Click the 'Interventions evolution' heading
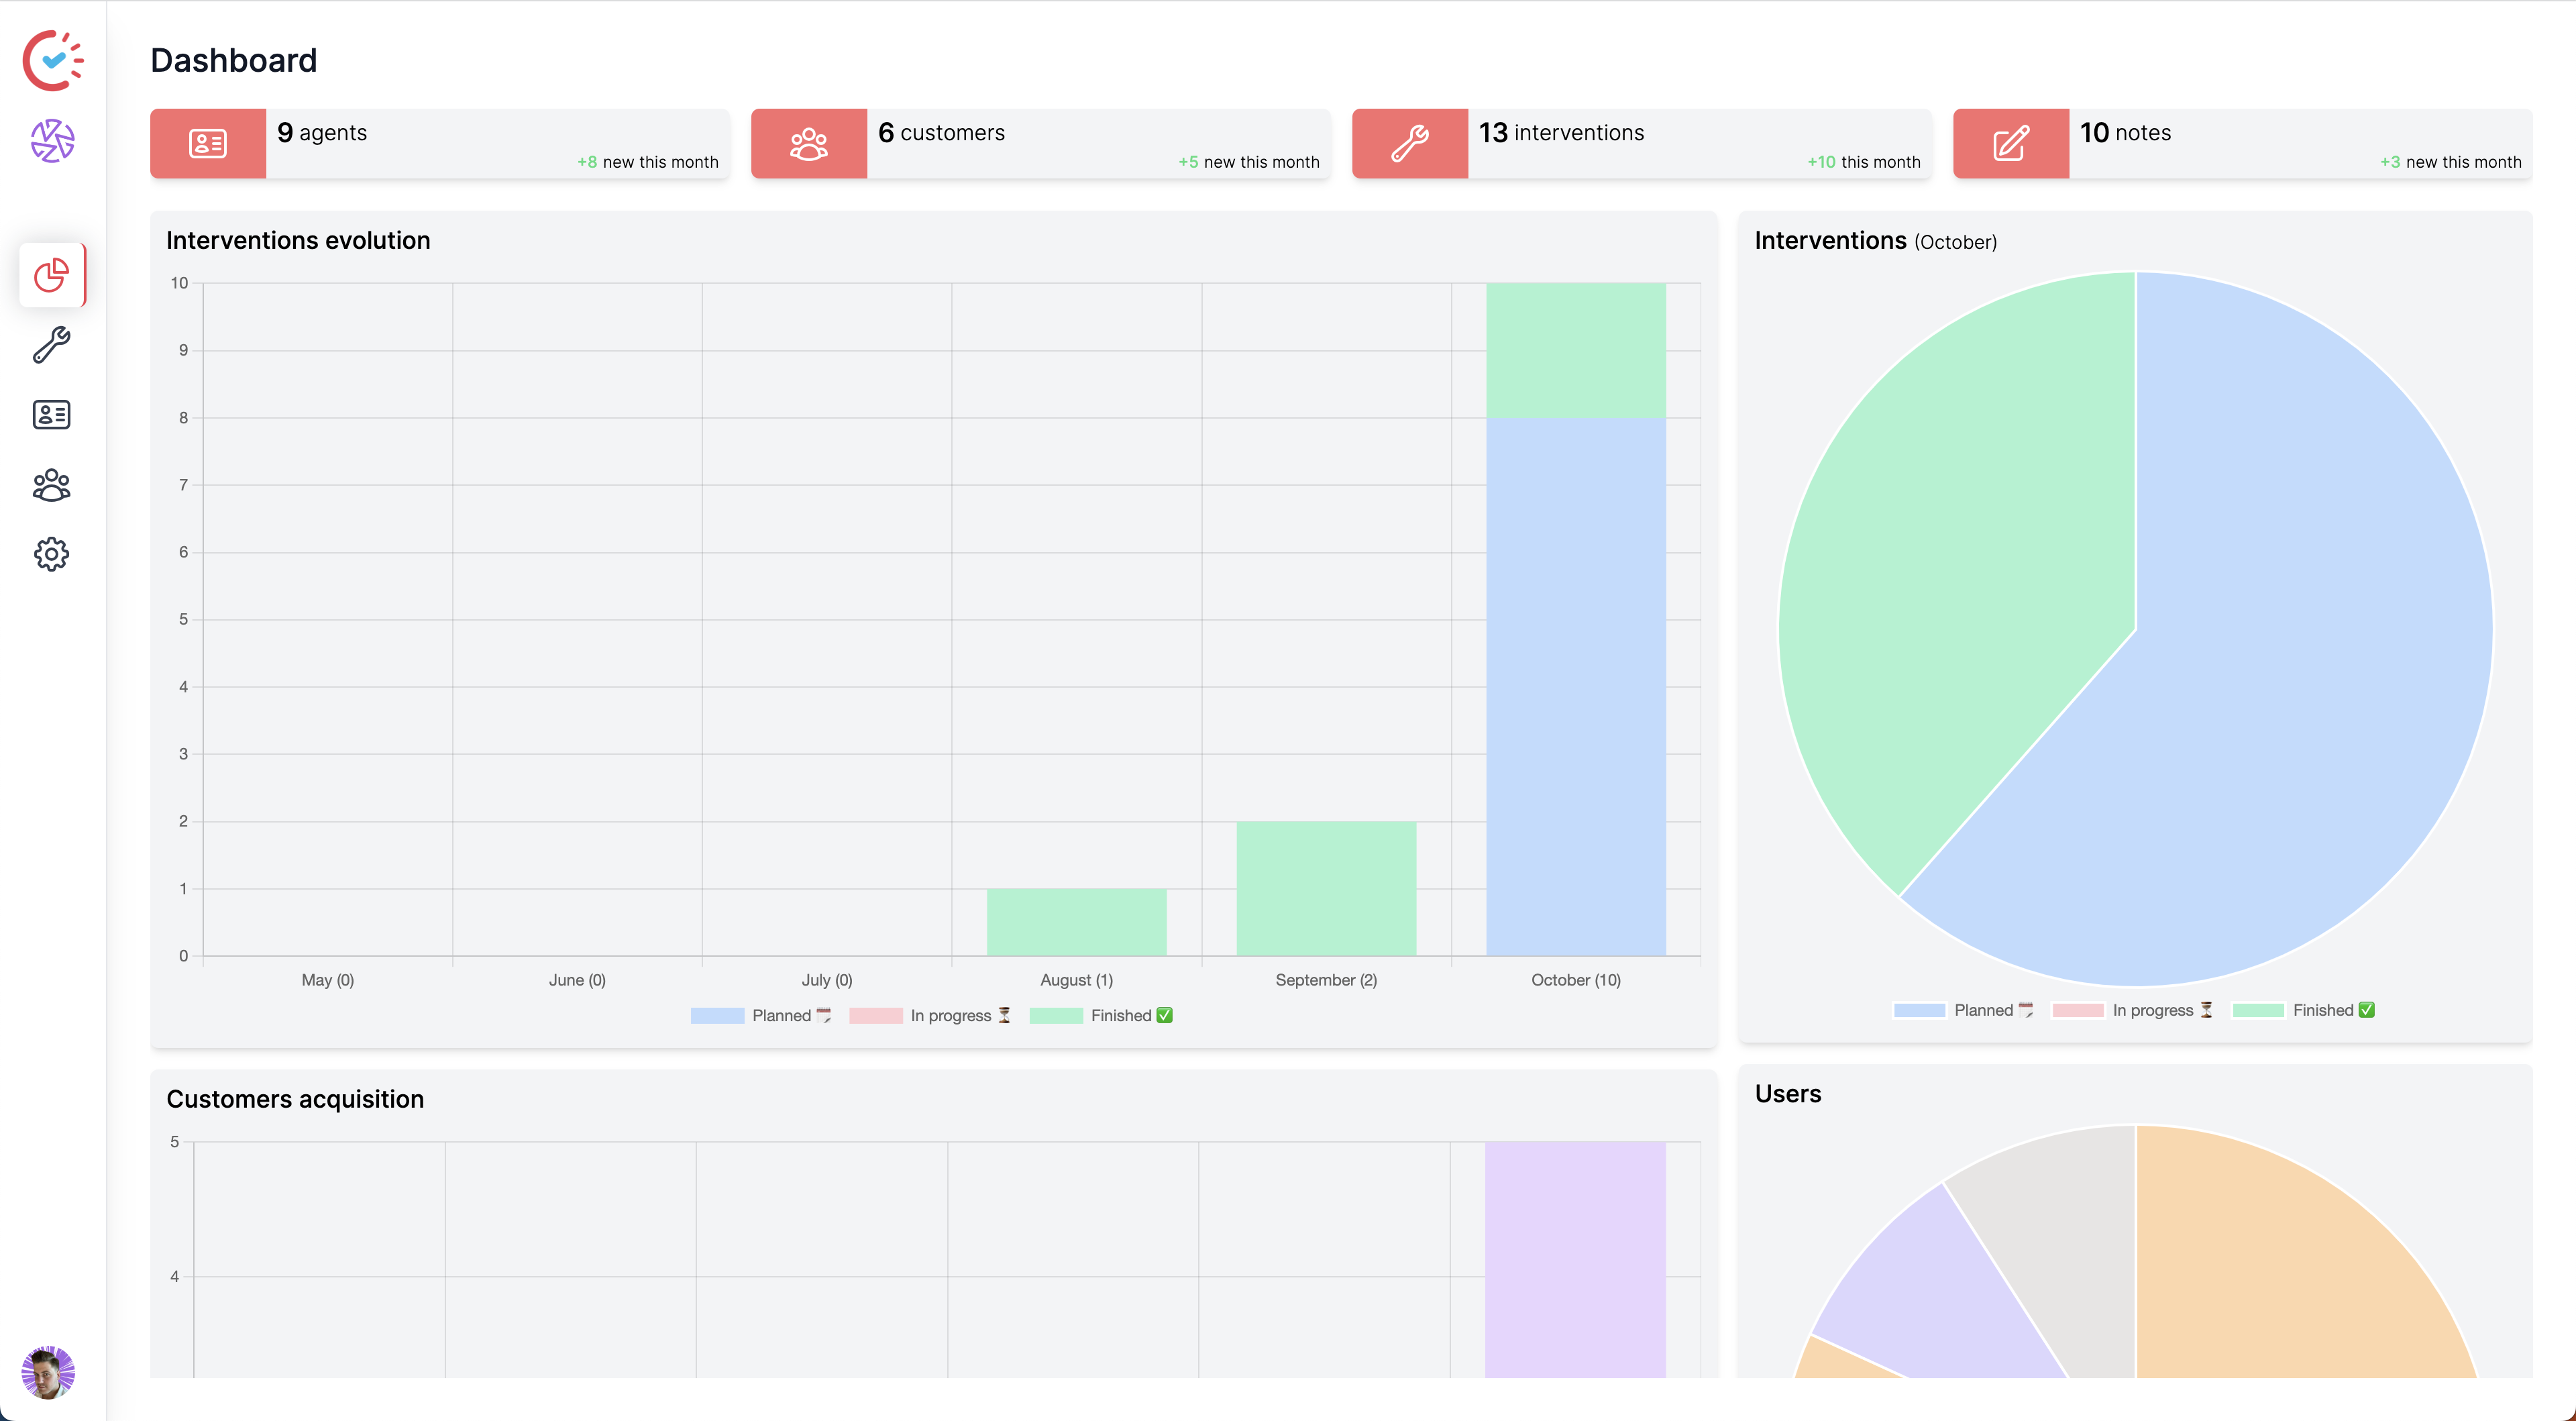The image size is (2576, 1421). pos(298,241)
